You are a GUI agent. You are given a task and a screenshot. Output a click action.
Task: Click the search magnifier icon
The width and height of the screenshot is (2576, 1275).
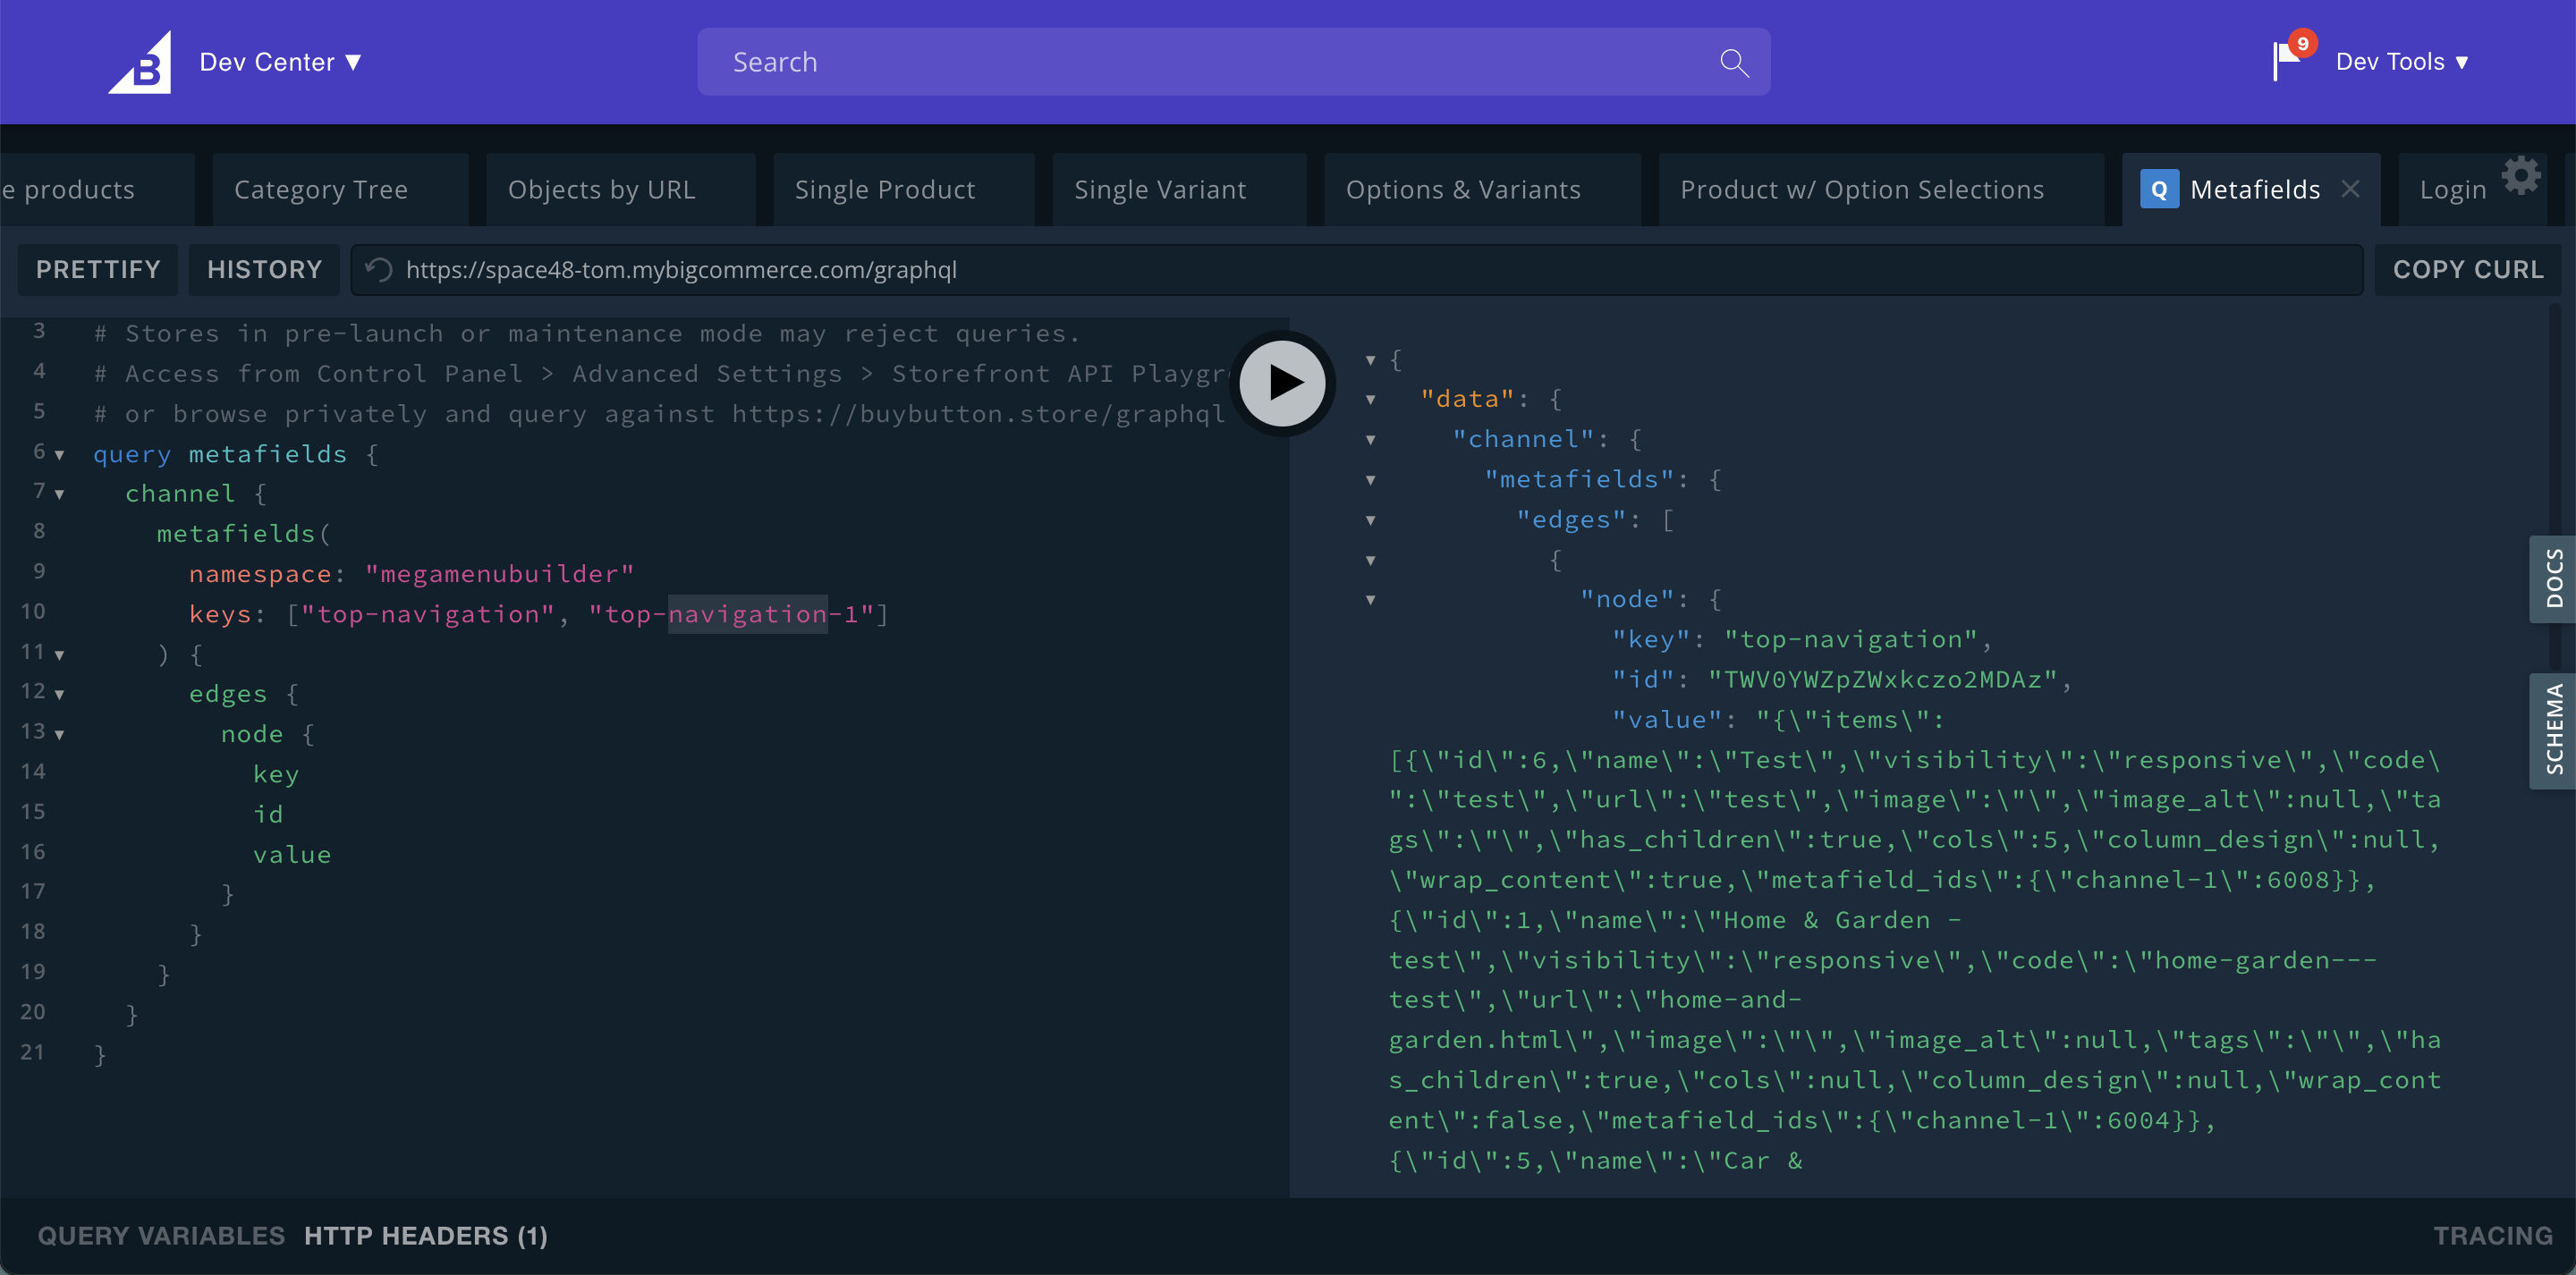point(1734,63)
